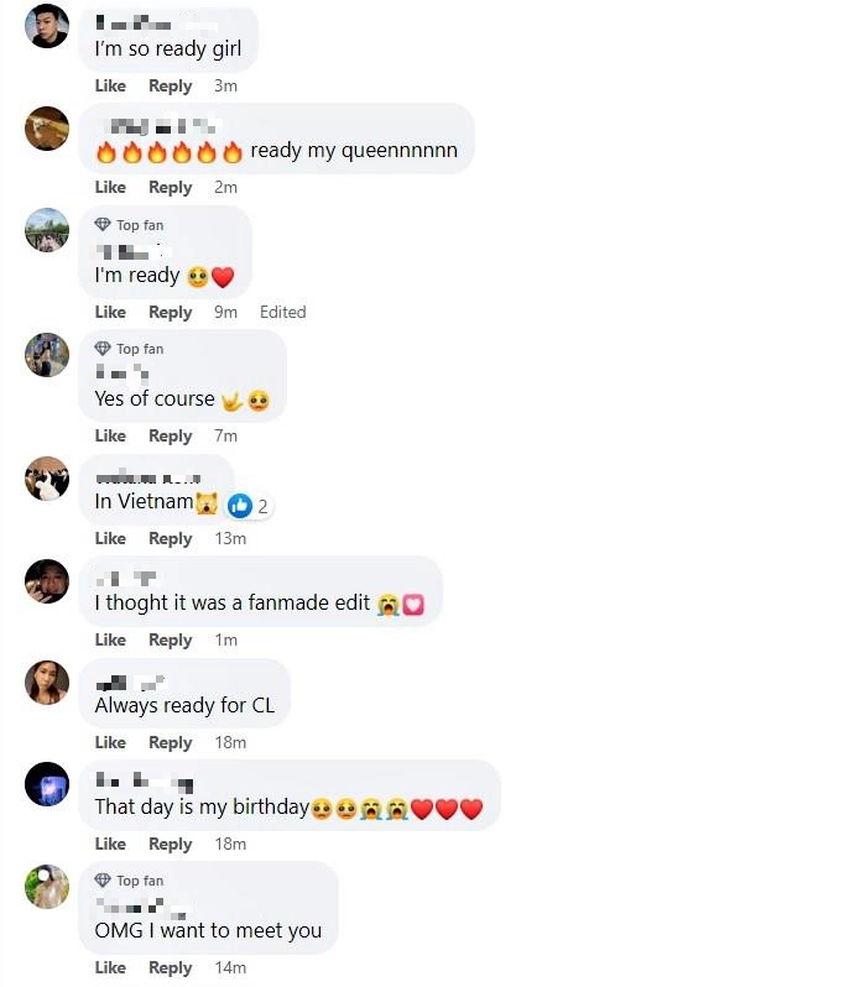
Task: Open the profile picture beside "I'm so ready girl"
Action: coord(46,26)
